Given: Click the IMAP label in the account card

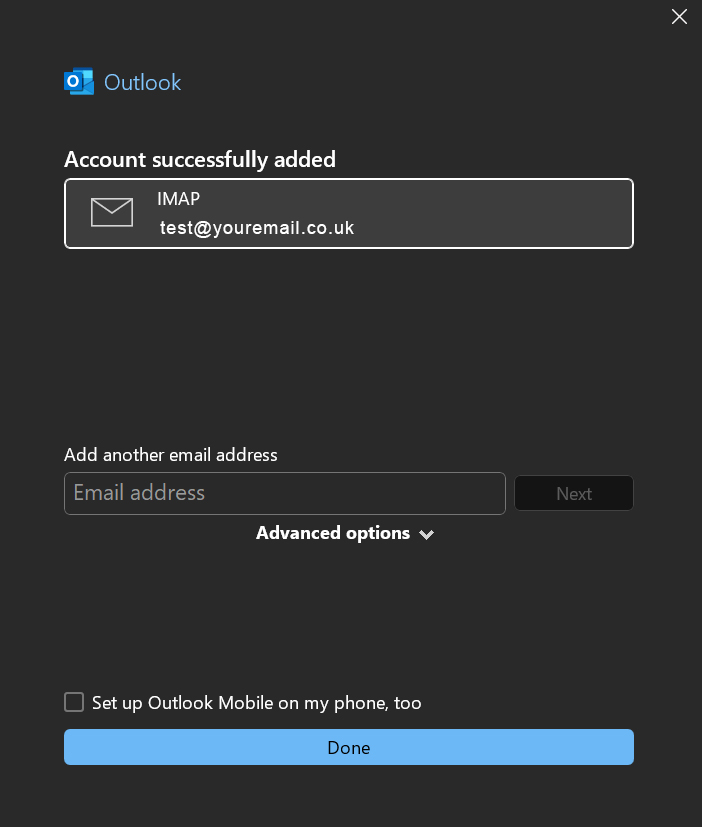Looking at the screenshot, I should [178, 199].
